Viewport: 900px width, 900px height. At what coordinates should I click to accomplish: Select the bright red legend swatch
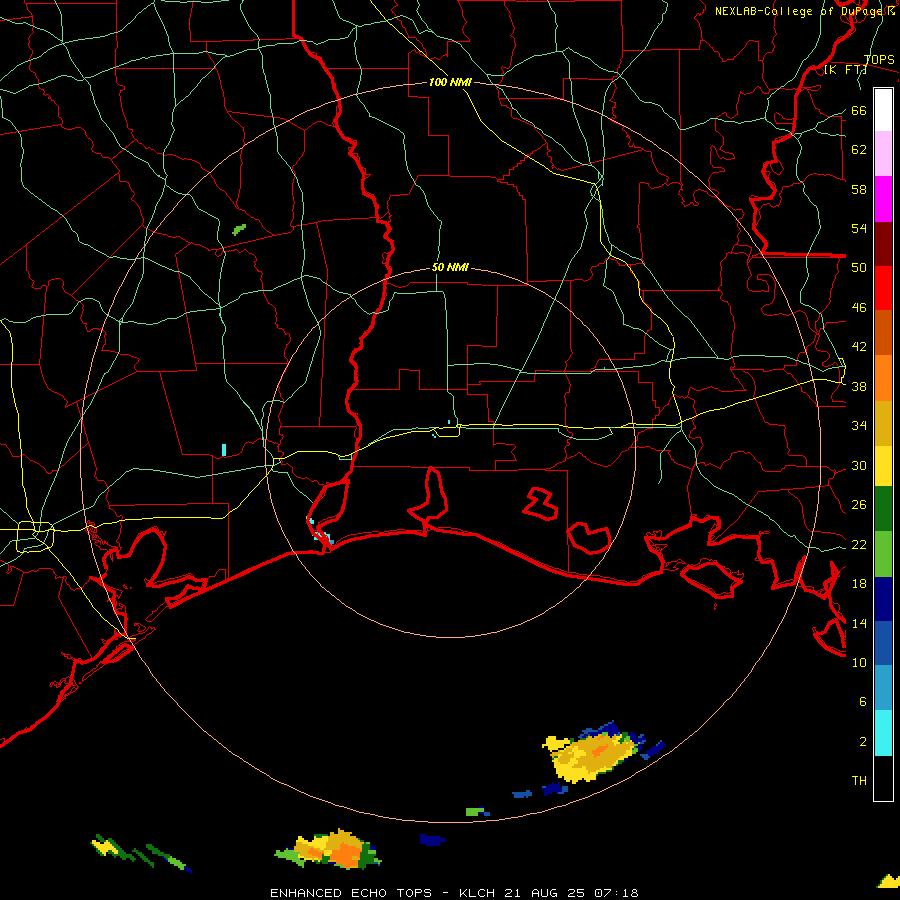pyautogui.click(x=883, y=288)
